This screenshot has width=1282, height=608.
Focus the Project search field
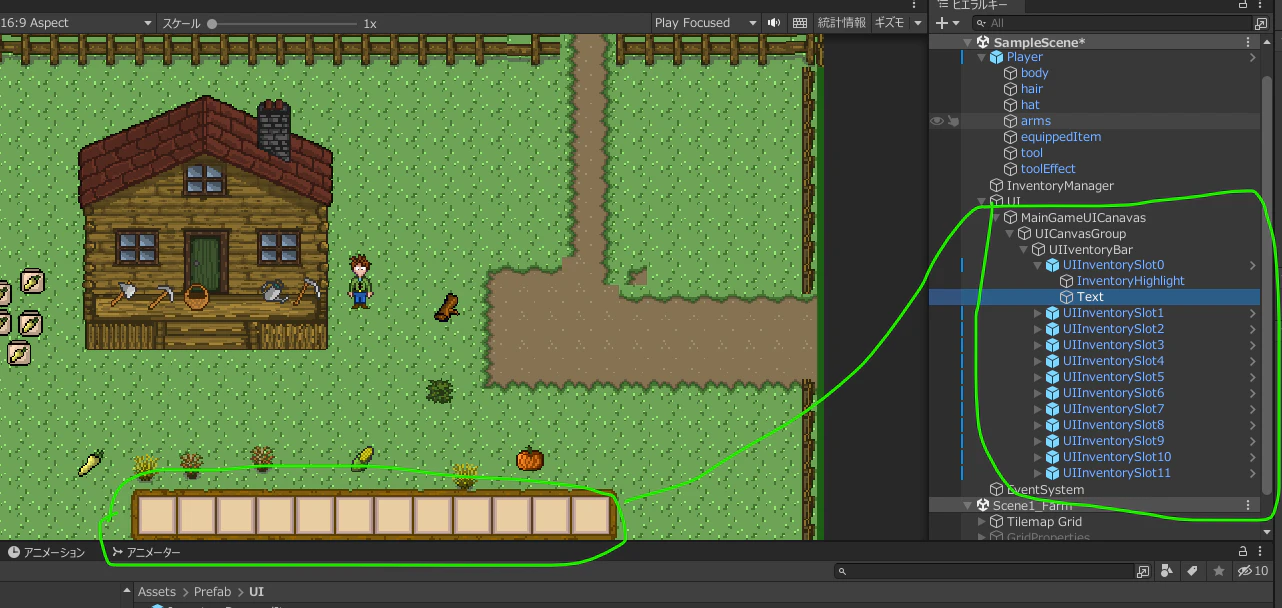pyautogui.click(x=985, y=571)
